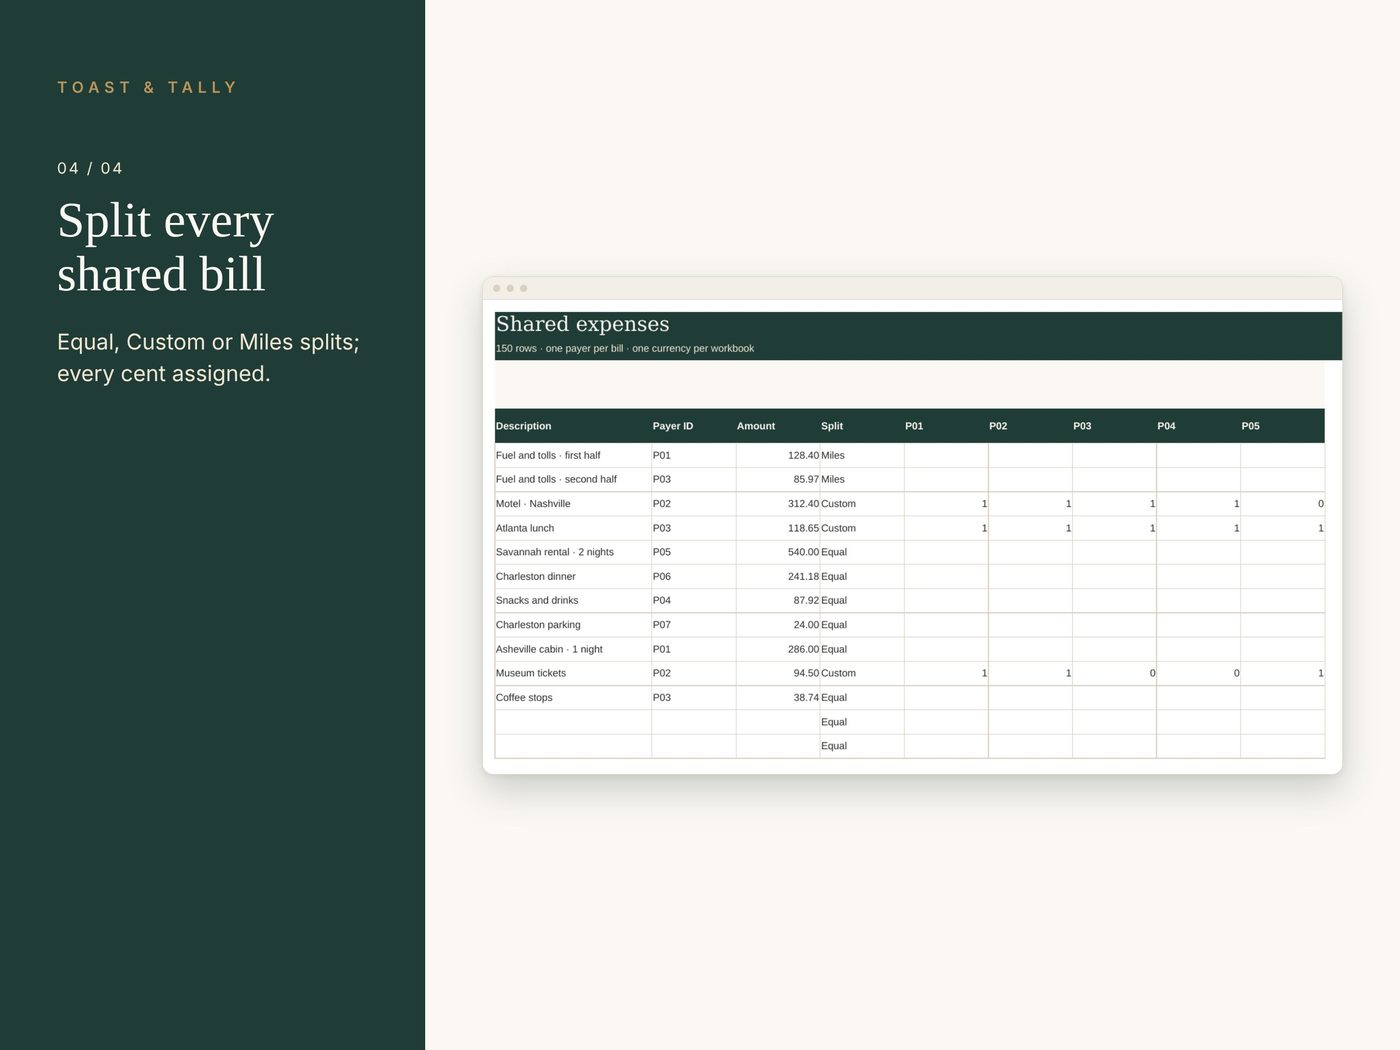Click the 241.18 amount cell
The image size is (1400, 1050).
pyautogui.click(x=778, y=577)
